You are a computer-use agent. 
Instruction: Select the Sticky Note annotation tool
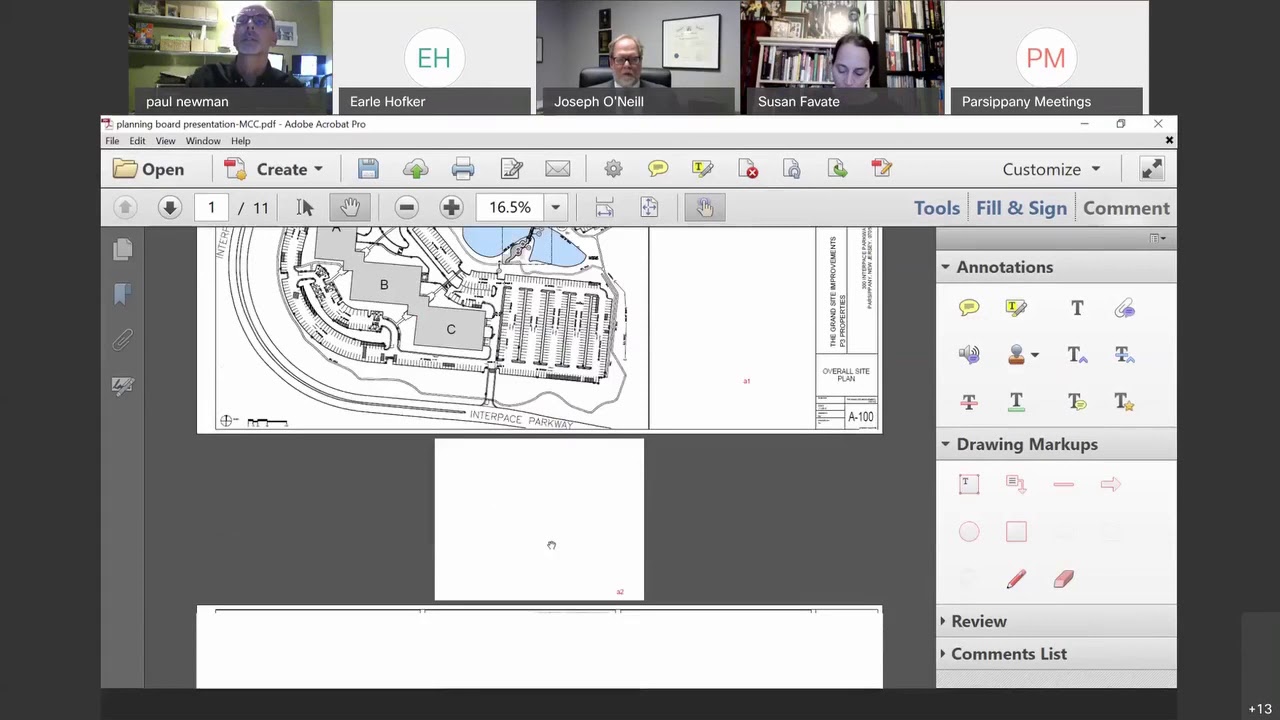[969, 308]
